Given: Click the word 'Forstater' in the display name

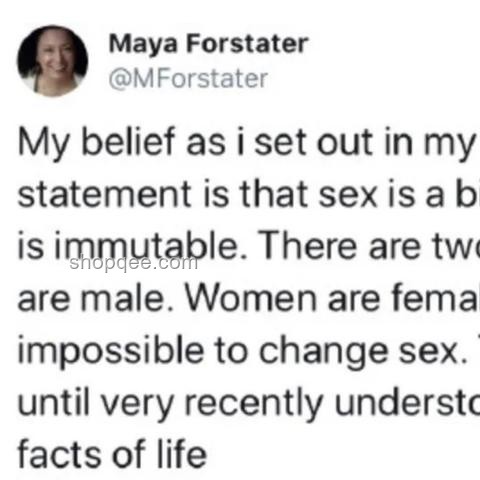Looking at the screenshot, I should (x=247, y=44).
